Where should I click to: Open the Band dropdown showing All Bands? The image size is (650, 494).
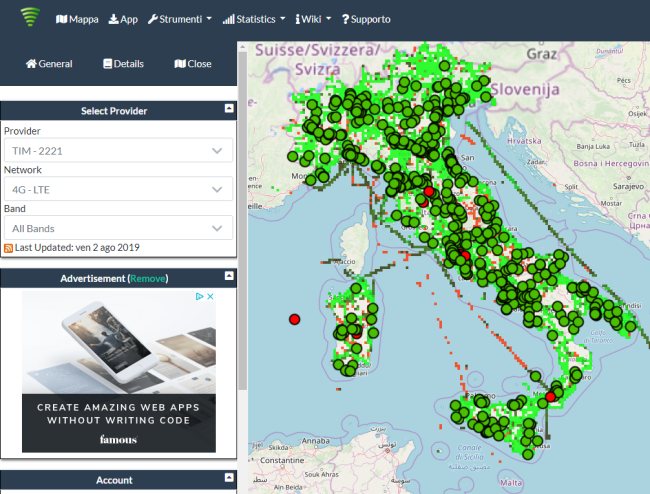(x=118, y=228)
